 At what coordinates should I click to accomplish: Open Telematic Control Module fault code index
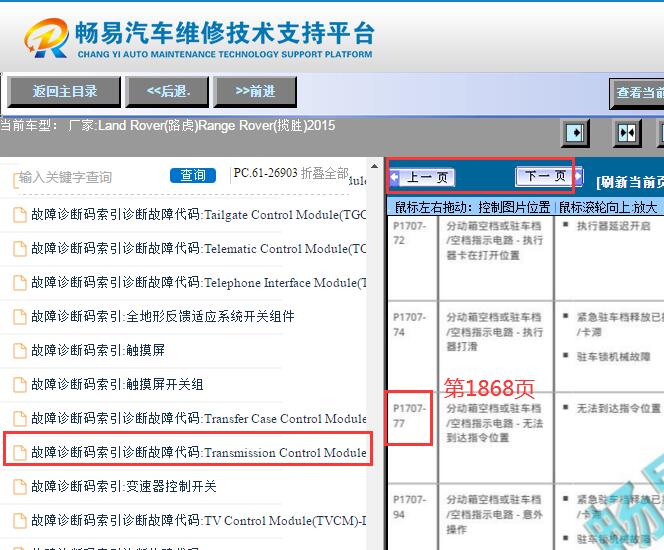(x=198, y=248)
